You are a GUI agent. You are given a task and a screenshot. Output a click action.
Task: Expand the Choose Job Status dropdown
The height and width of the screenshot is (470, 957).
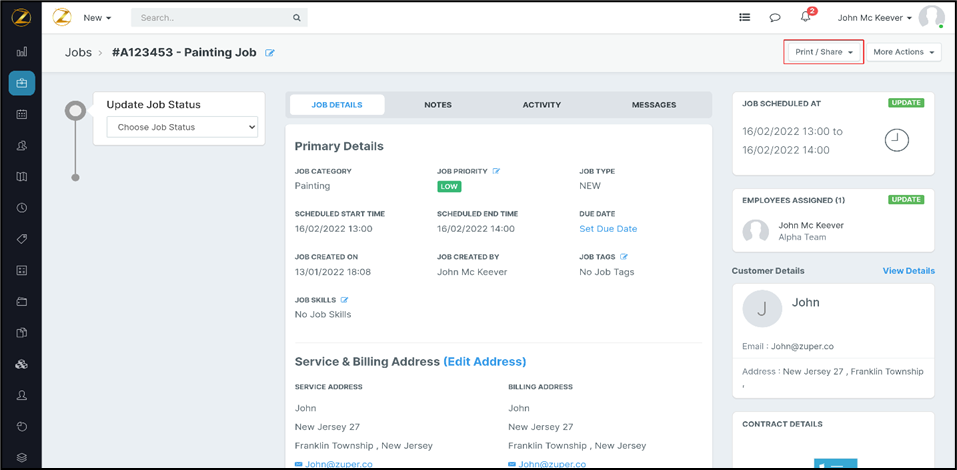(x=182, y=127)
